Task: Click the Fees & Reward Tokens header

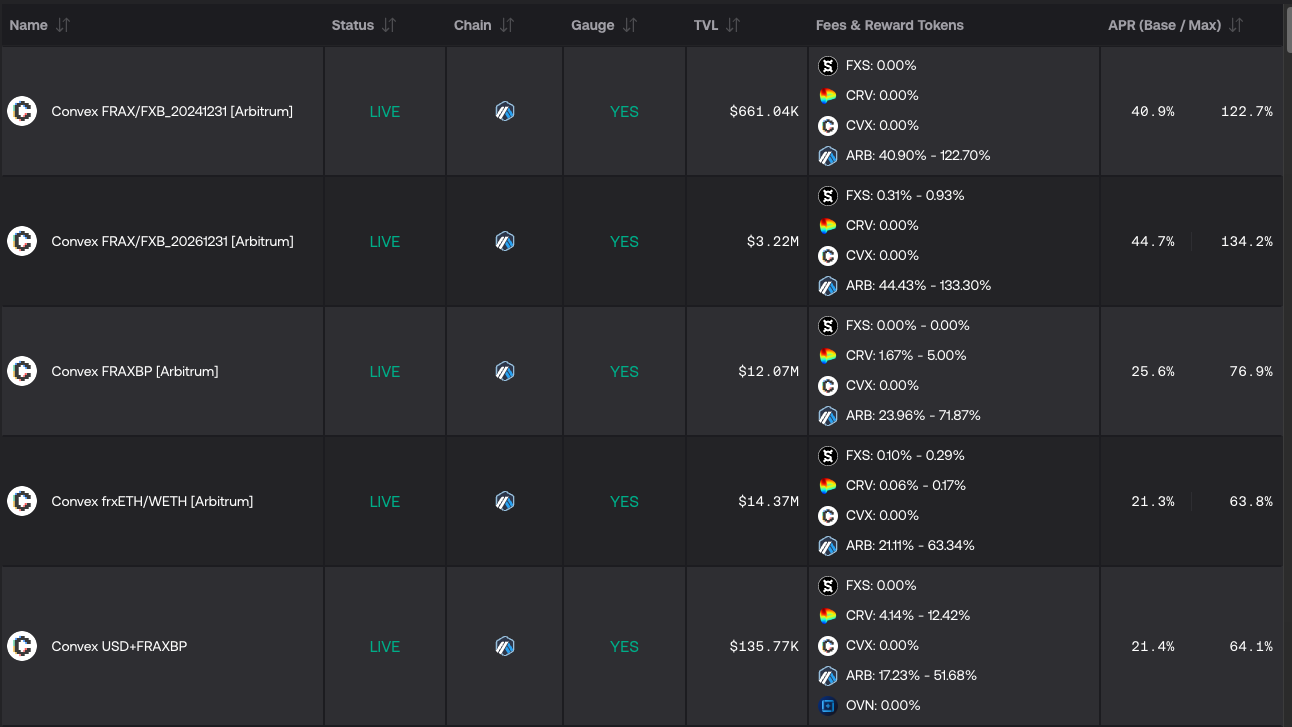Action: pyautogui.click(x=889, y=25)
